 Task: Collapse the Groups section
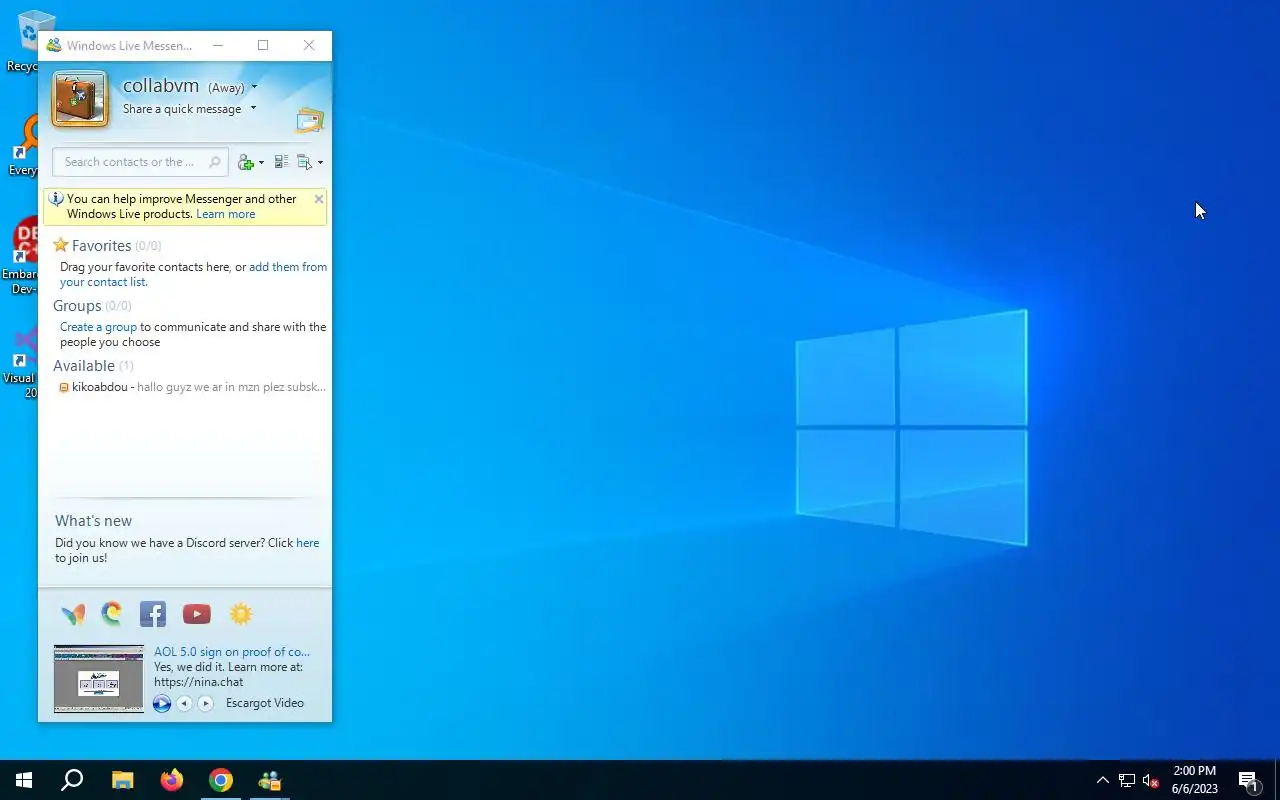pyautogui.click(x=77, y=306)
